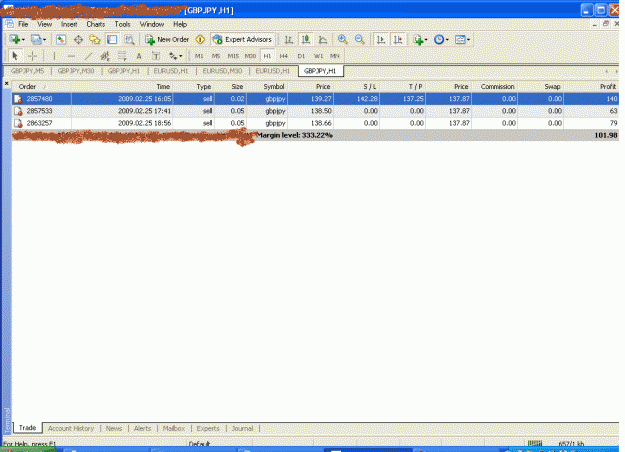Open the File menu
The image size is (625, 452).
[23, 24]
